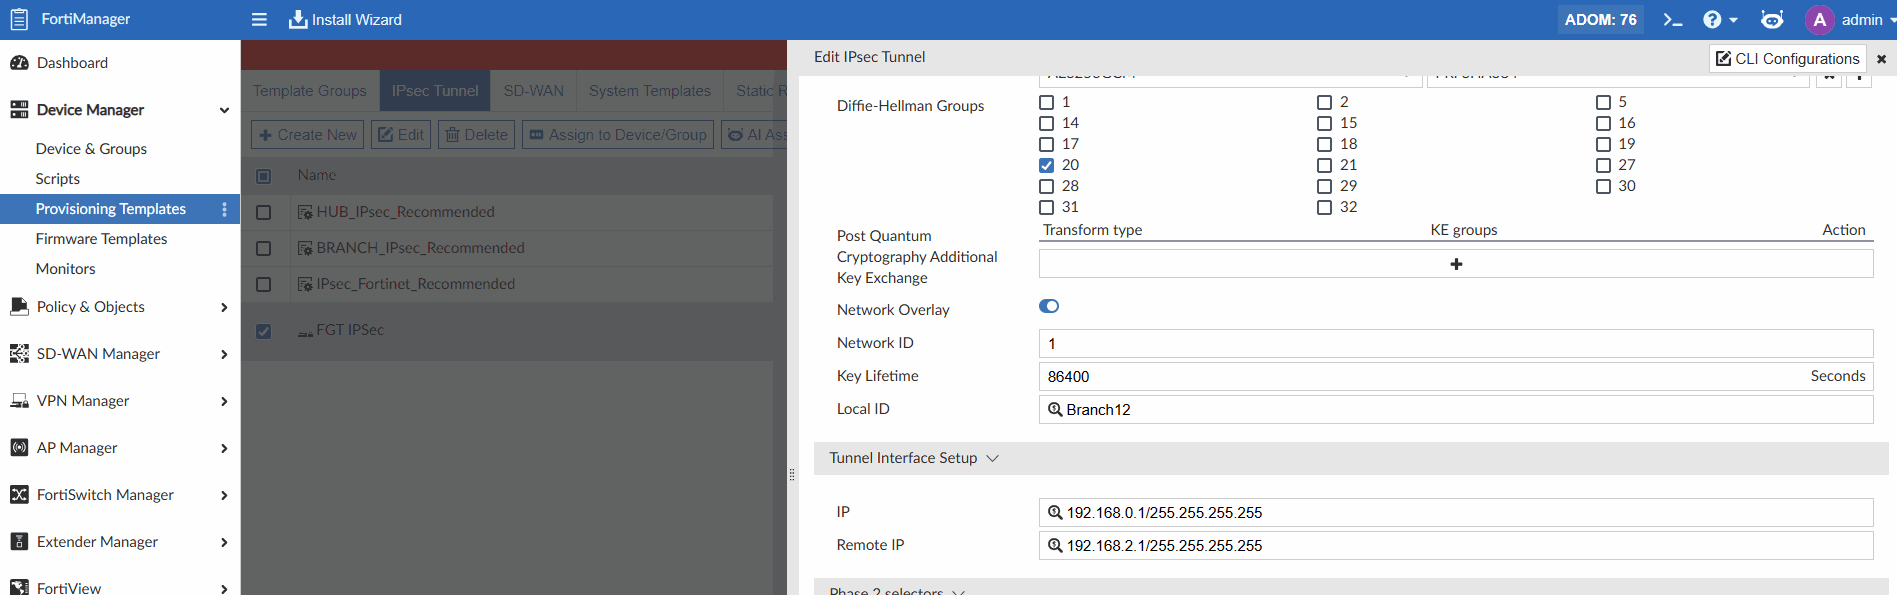1897x595 pixels.
Task: Expand VPN Manager
Action: click(x=224, y=401)
